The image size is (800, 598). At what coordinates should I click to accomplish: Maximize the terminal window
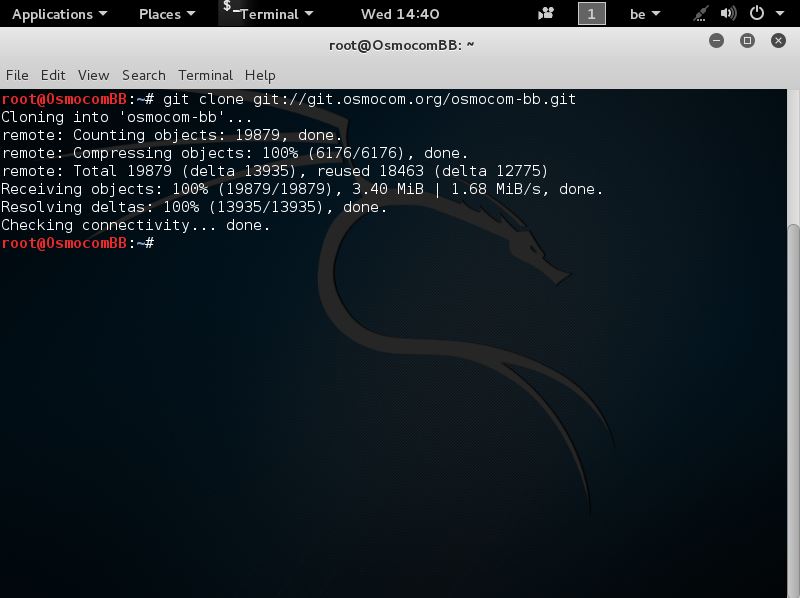[747, 41]
